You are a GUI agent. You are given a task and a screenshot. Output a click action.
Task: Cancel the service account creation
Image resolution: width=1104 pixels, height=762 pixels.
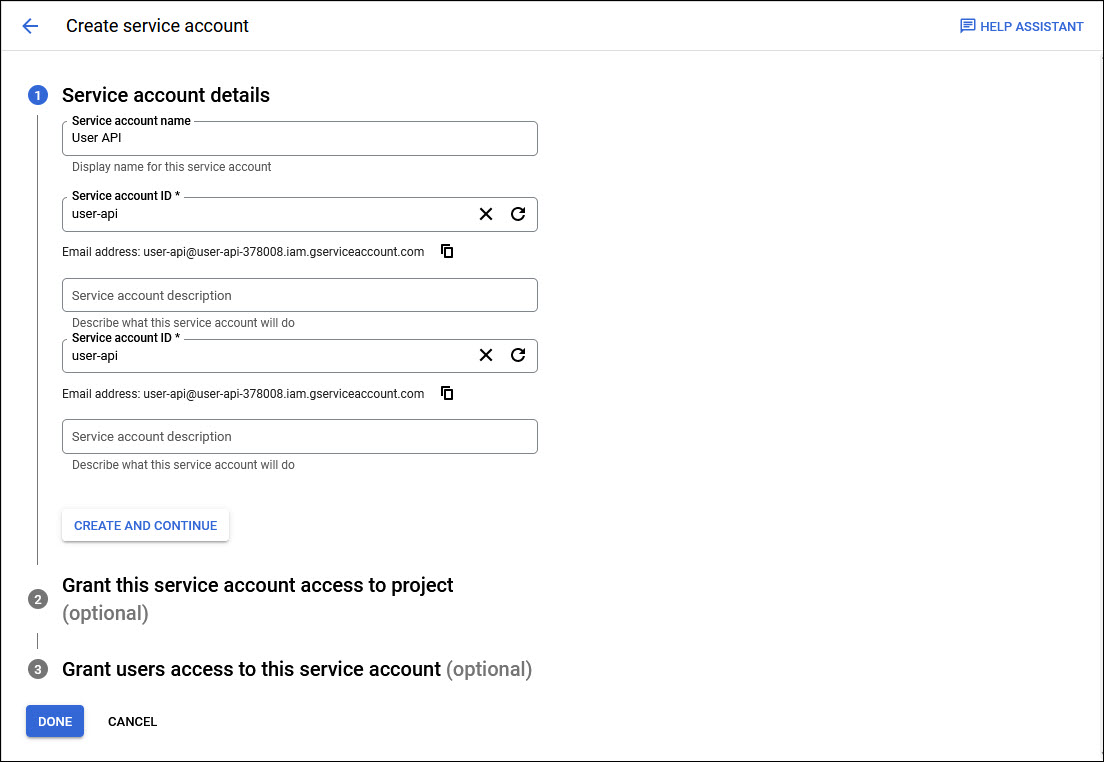(x=132, y=721)
